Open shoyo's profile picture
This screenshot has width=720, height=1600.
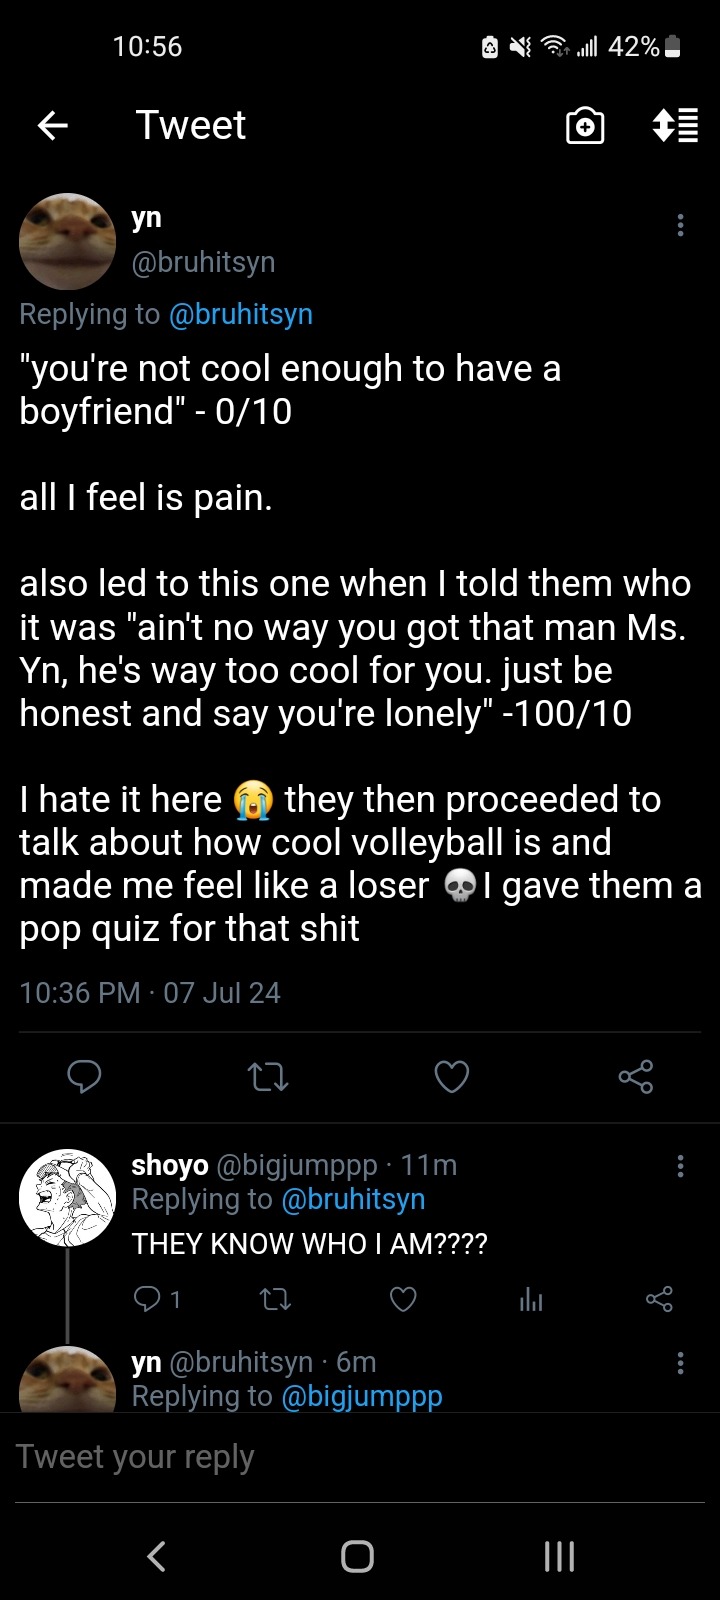click(x=67, y=1197)
